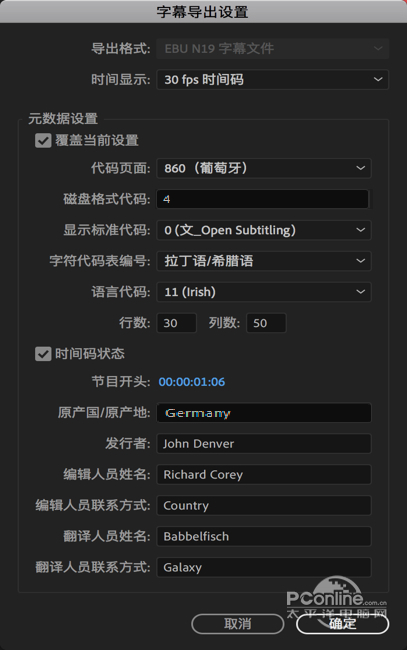
Task: Click the 列数 field containing 50
Action: pos(266,323)
